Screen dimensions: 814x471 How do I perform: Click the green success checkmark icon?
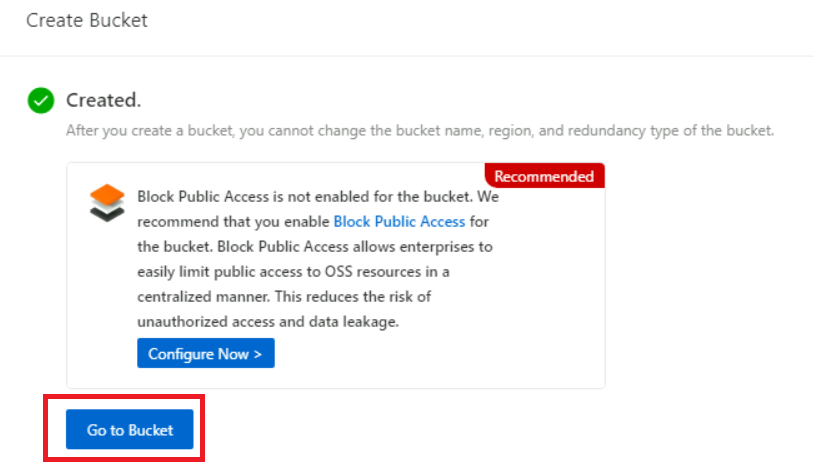[41, 100]
